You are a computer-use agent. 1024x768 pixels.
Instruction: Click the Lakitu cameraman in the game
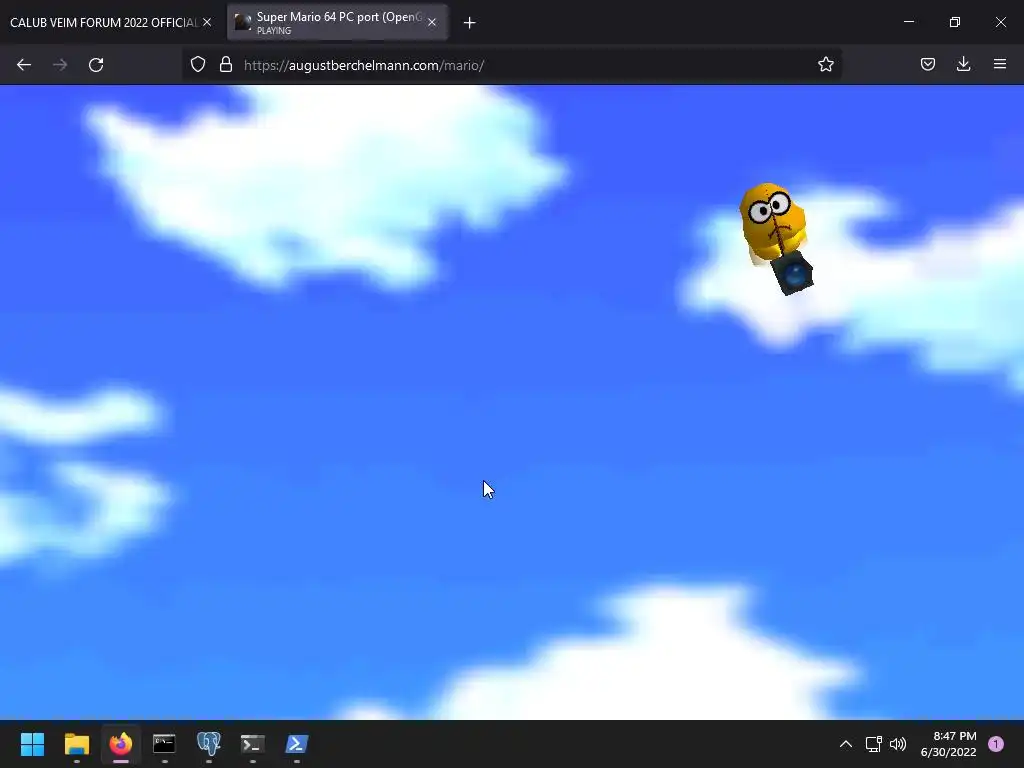pyautogui.click(x=776, y=238)
